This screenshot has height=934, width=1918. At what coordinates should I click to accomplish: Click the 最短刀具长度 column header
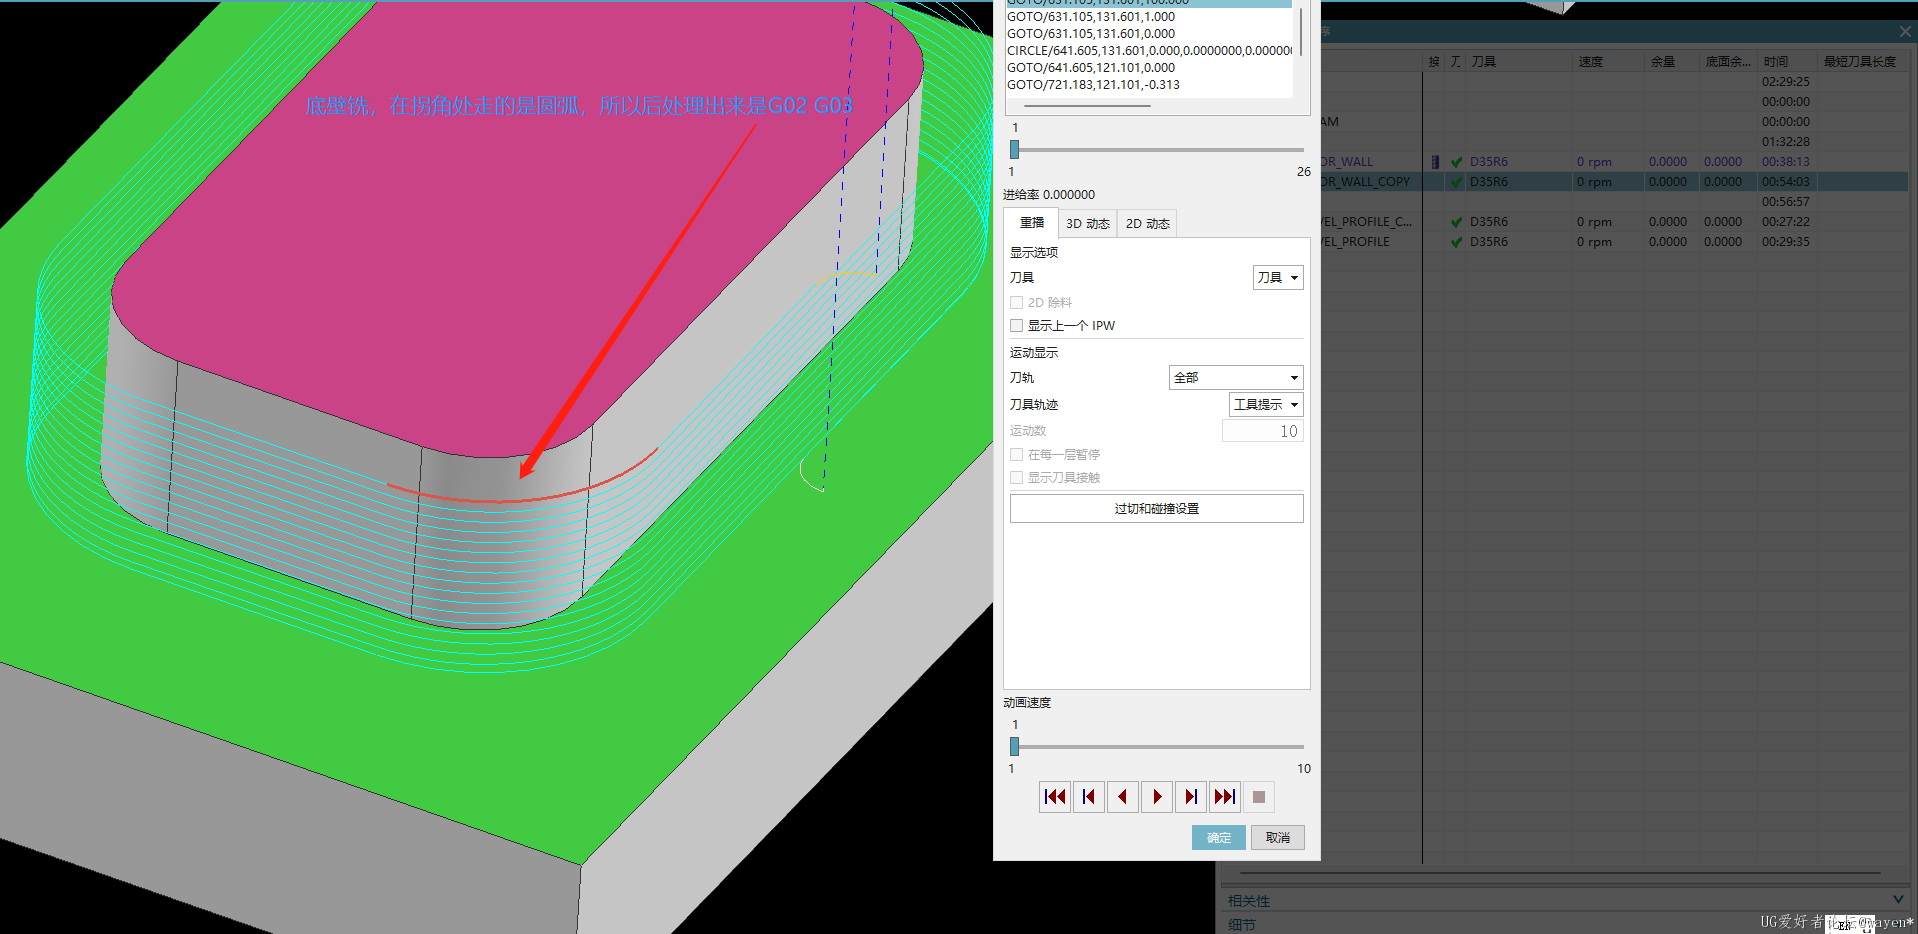pyautogui.click(x=1860, y=61)
